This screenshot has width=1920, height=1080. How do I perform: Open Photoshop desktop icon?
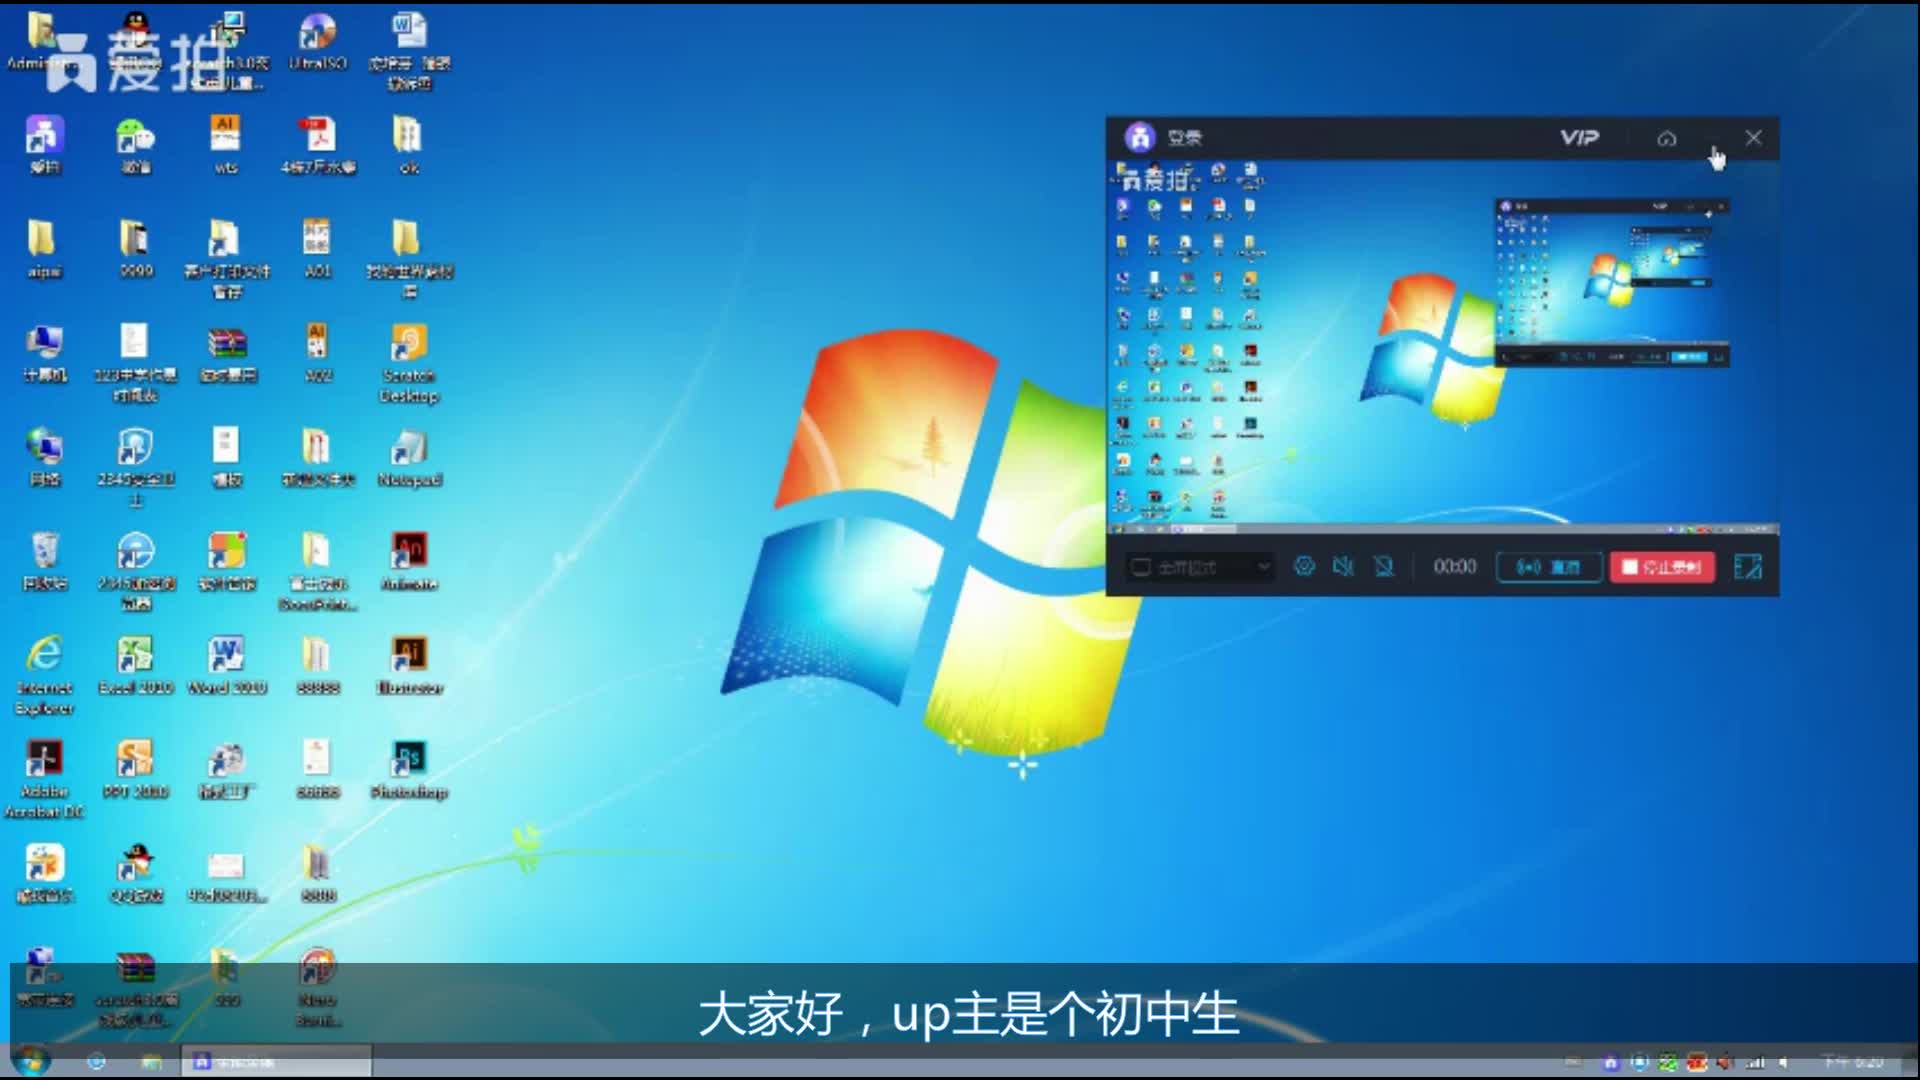click(x=409, y=760)
